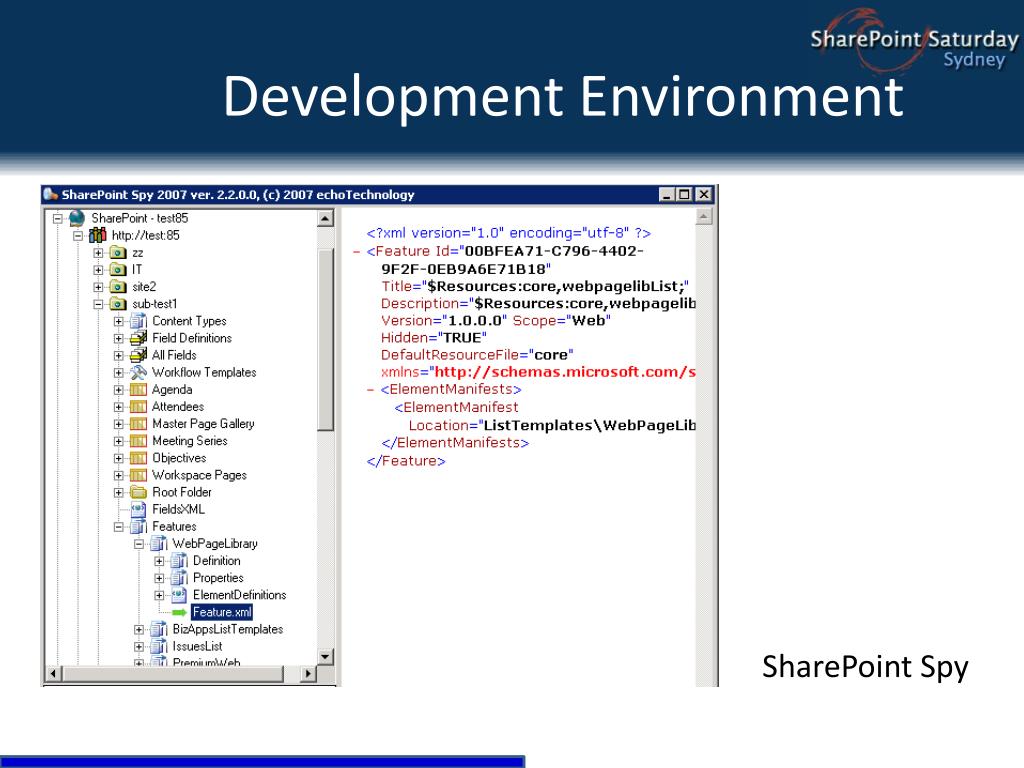Collapse the http://test:85 node
Viewport: 1024px width, 768px height.
click(78, 236)
